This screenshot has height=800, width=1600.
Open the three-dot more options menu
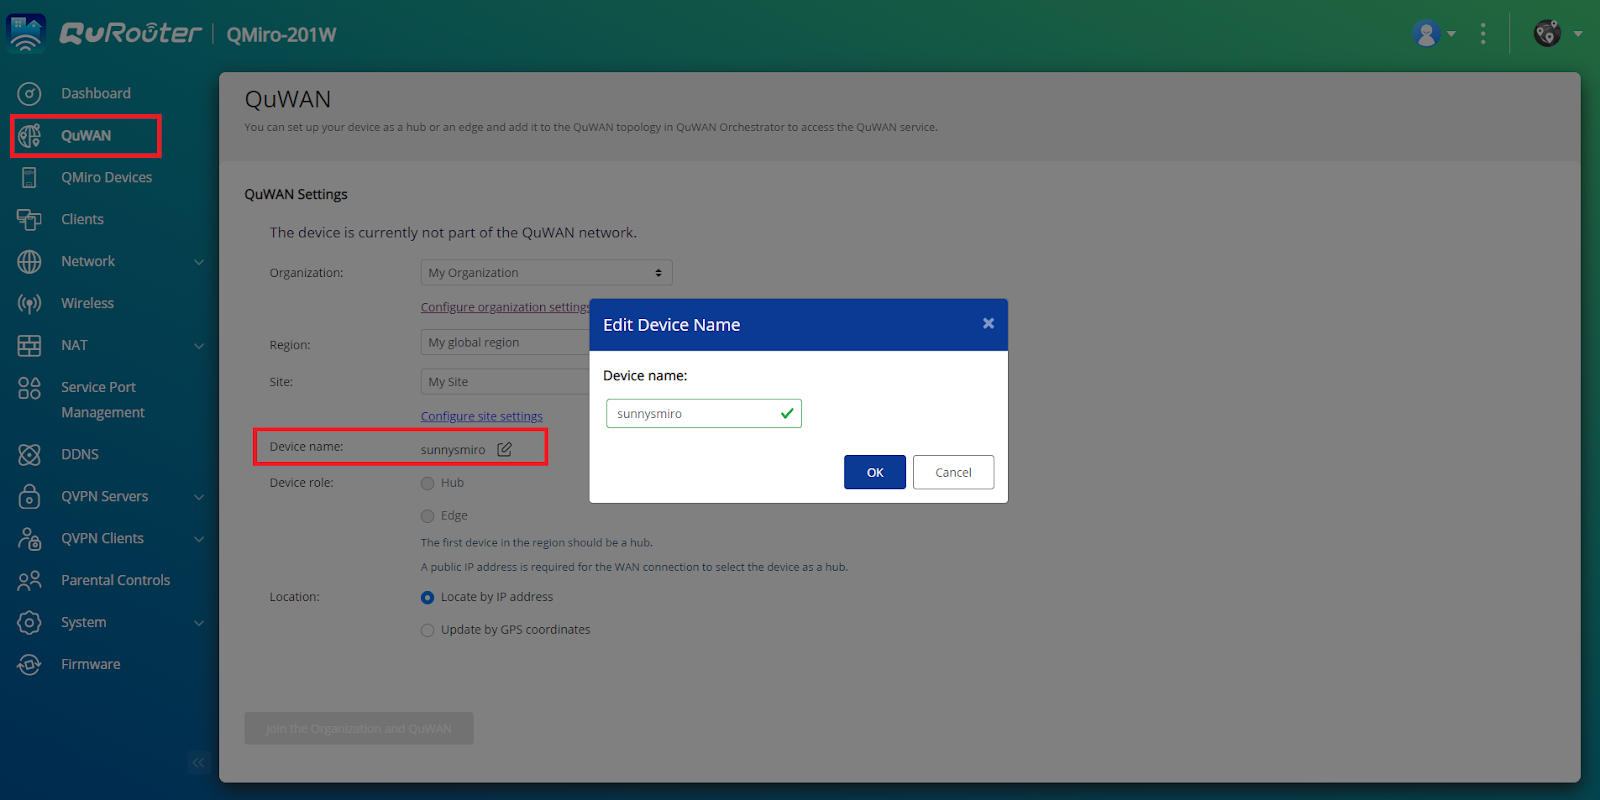coord(1483,34)
